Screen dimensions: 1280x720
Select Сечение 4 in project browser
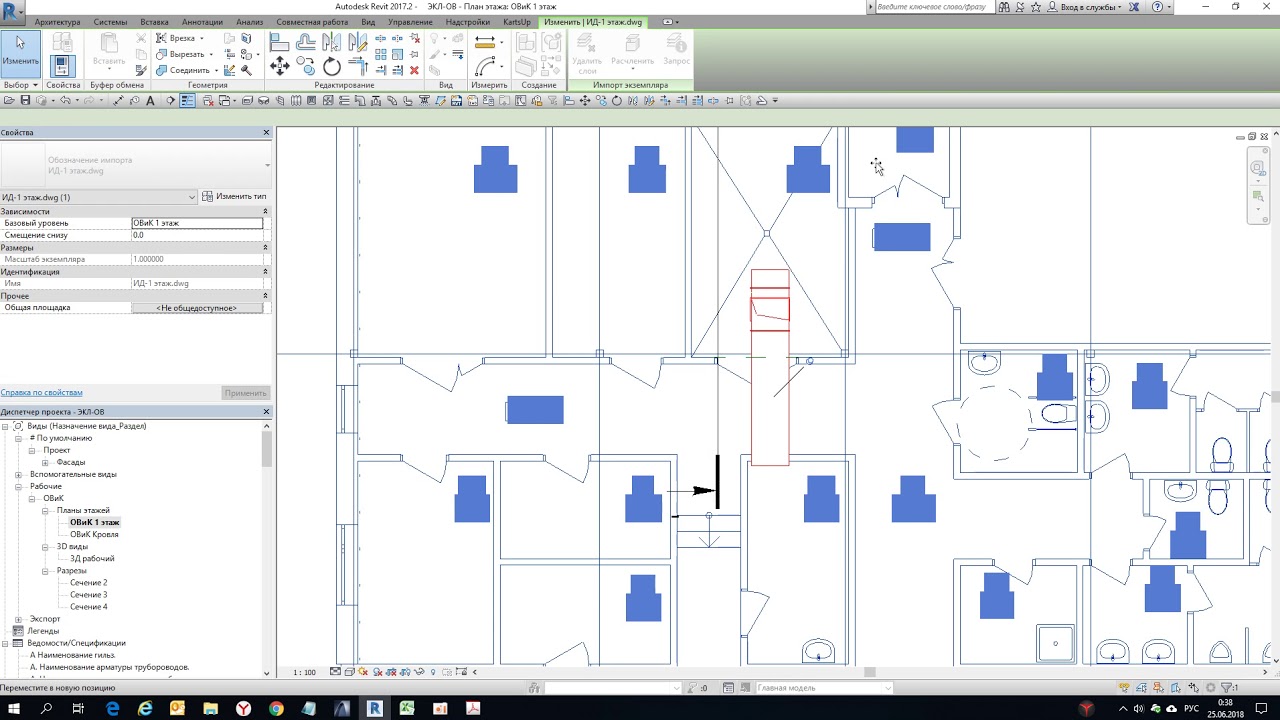[x=88, y=606]
